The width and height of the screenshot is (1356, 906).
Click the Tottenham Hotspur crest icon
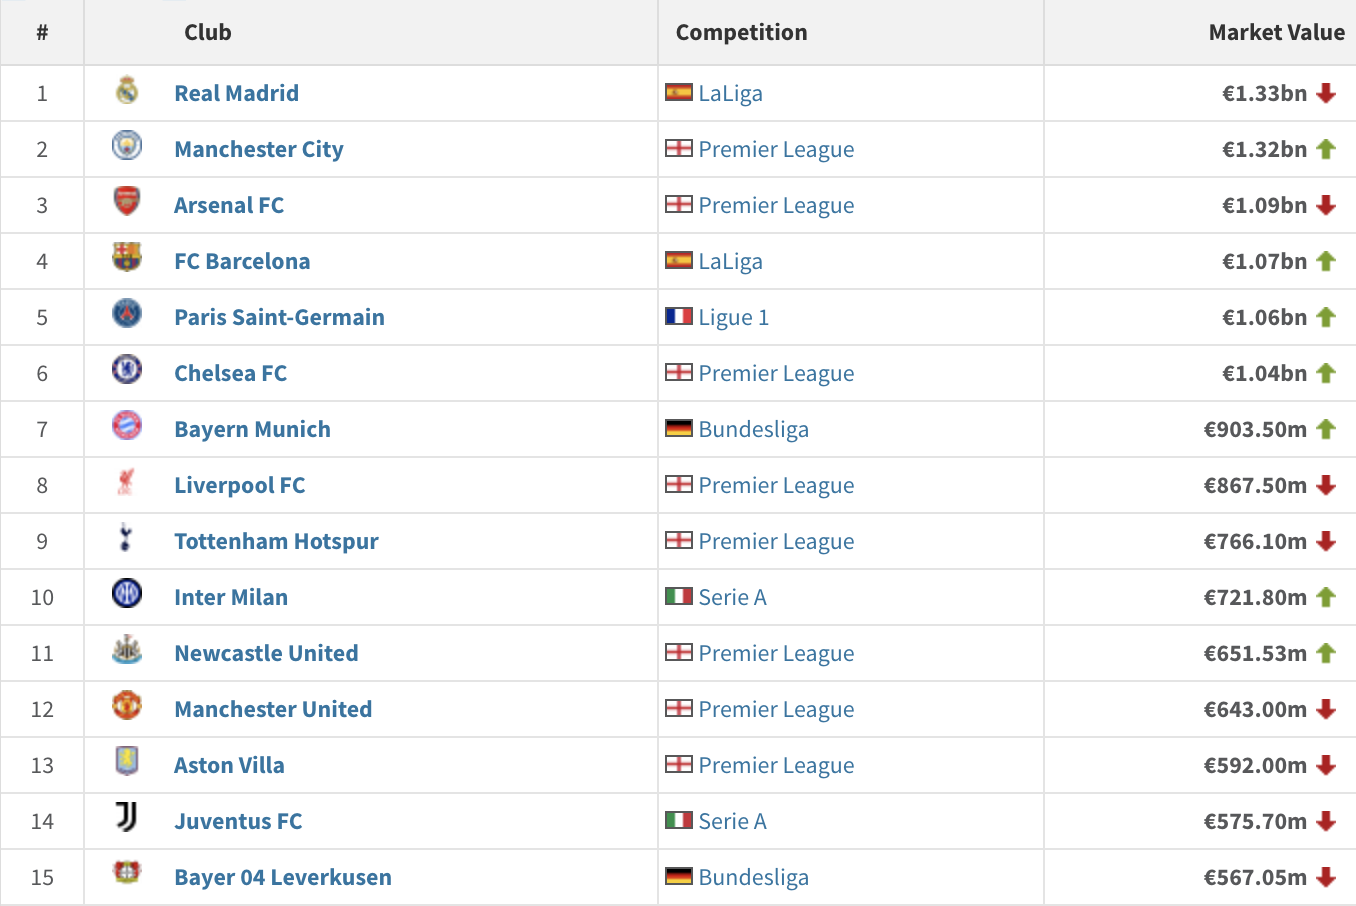125,538
